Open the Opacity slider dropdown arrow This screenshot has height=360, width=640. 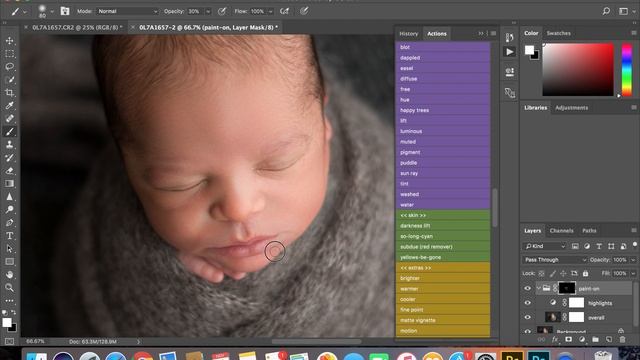tap(208, 11)
